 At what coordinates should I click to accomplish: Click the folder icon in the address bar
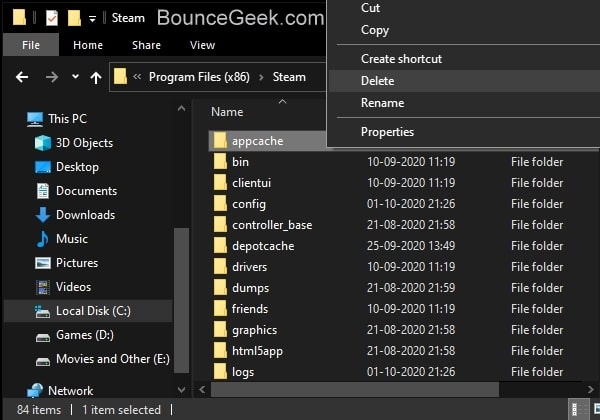121,77
